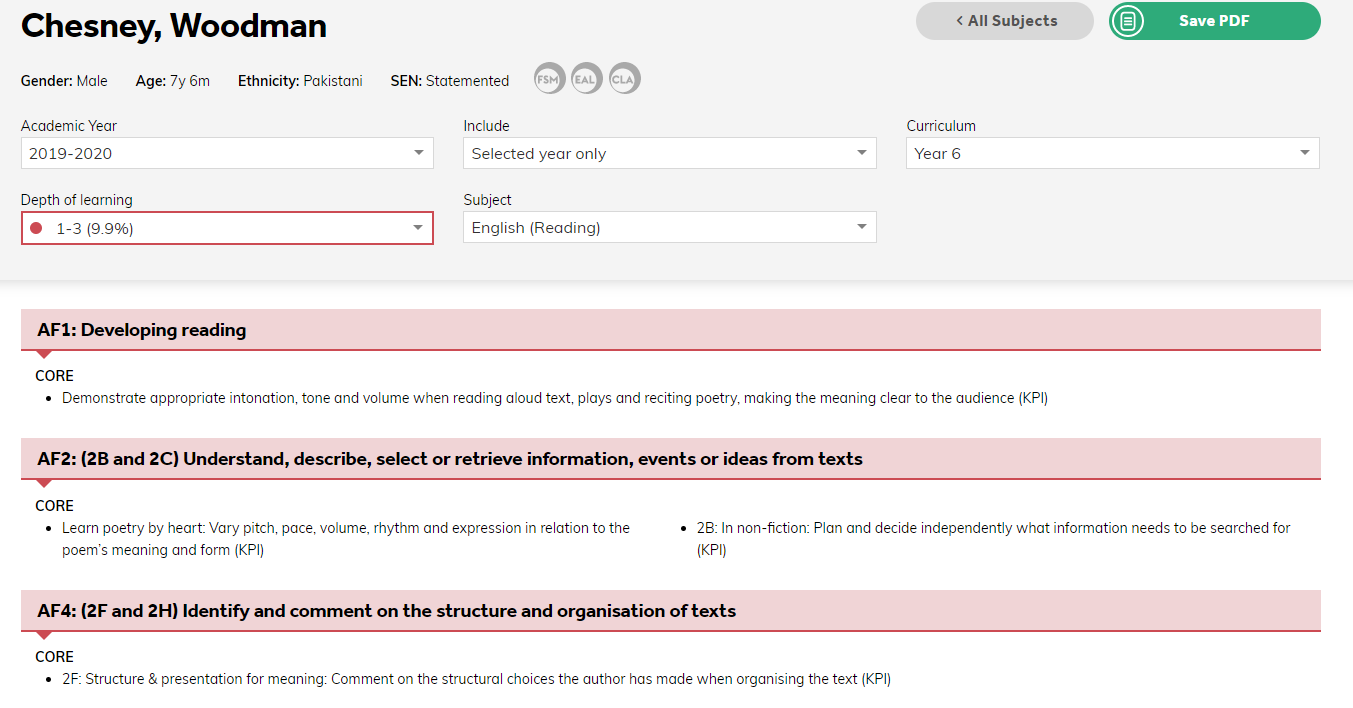Click the Subject field label
Image resolution: width=1353 pixels, height=708 pixels.
[x=488, y=200]
